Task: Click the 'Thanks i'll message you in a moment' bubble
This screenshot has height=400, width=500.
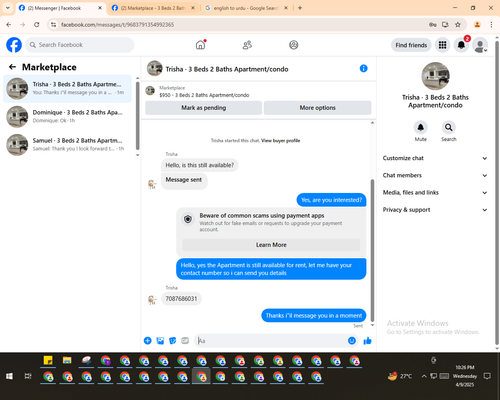Action: click(314, 315)
